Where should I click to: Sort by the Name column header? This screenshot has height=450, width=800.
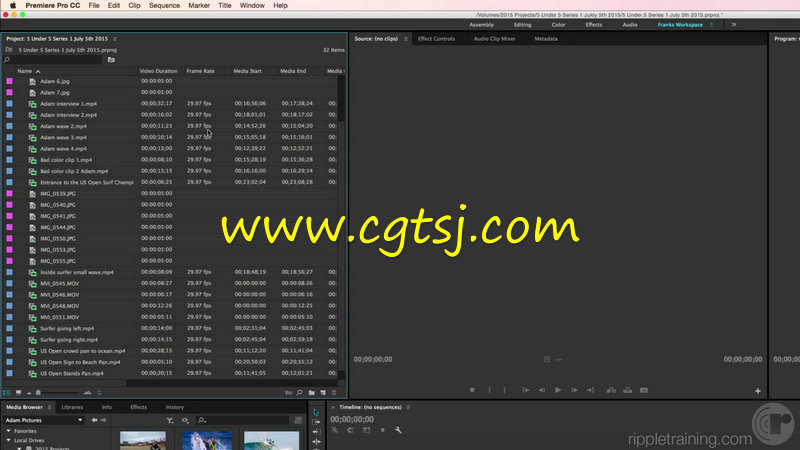point(24,71)
